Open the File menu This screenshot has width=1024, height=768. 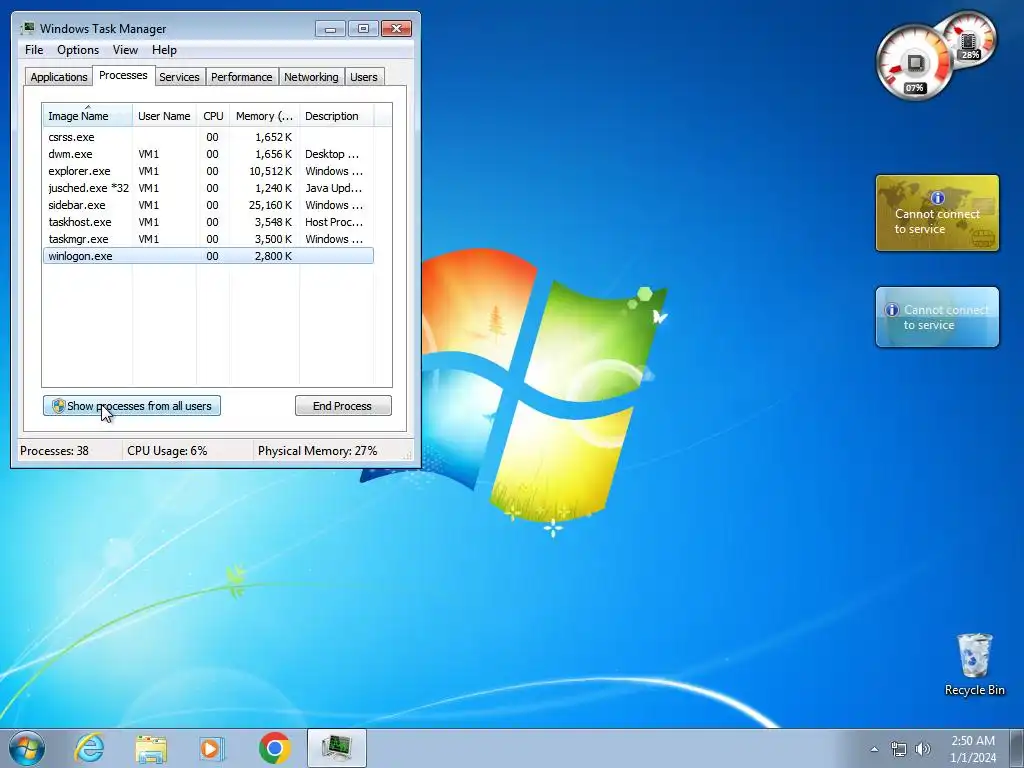pyautogui.click(x=34, y=50)
